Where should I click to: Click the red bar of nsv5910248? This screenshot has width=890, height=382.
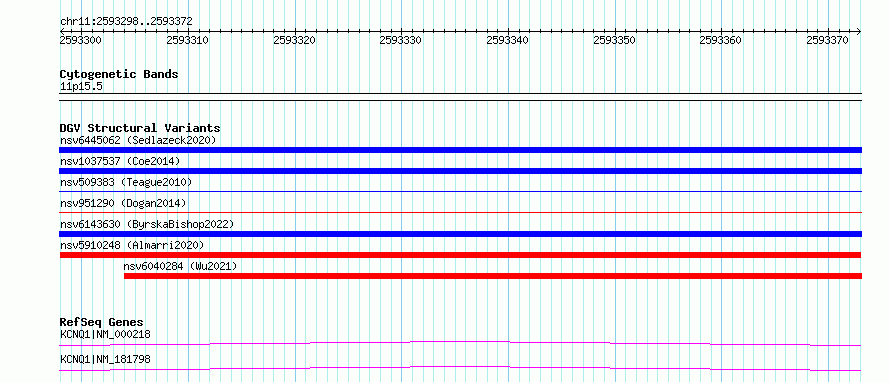tap(460, 255)
